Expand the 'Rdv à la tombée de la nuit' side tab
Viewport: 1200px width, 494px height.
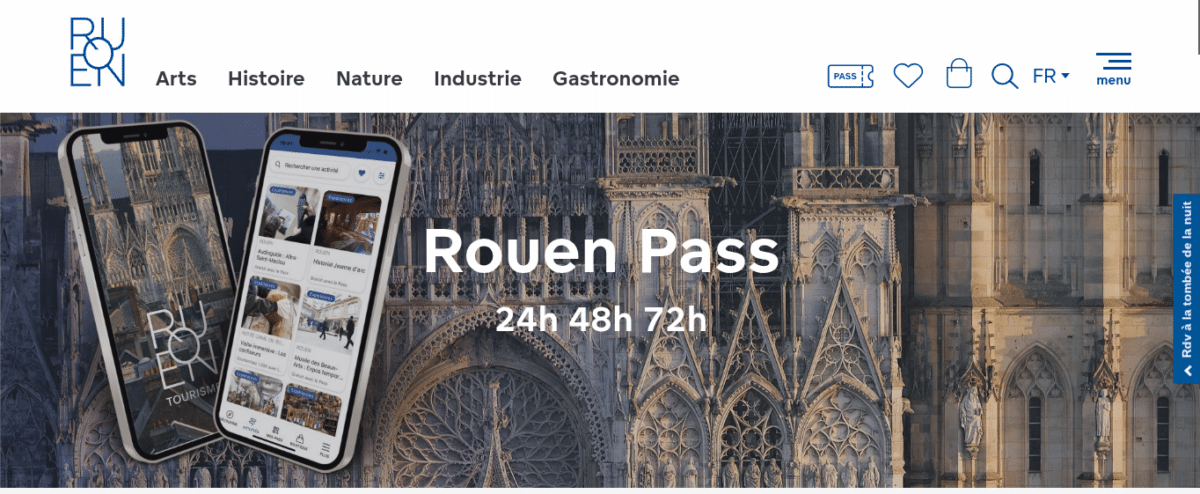coord(1187,288)
